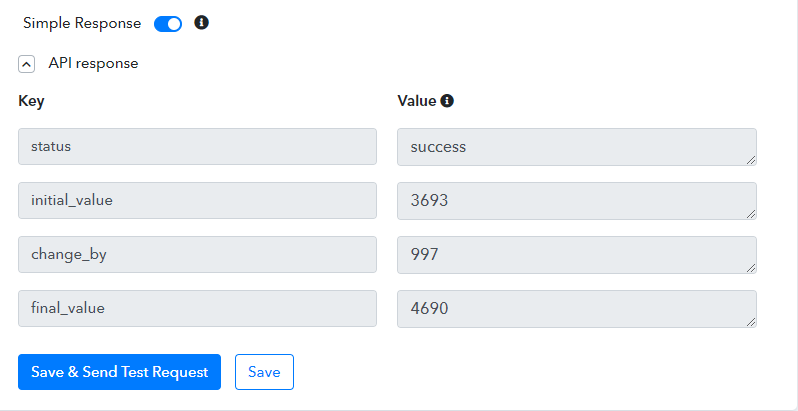
Task: Click the API response label
Action: pyautogui.click(x=93, y=64)
